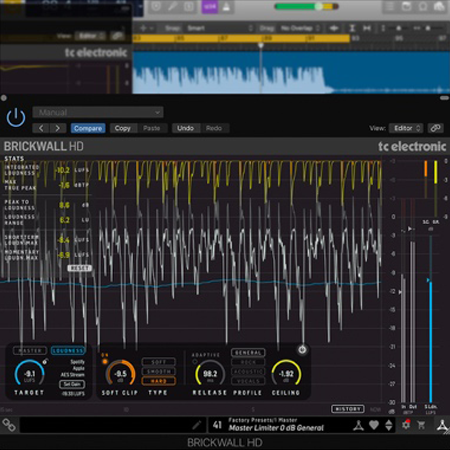This screenshot has width=450, height=450.
Task: Go to next preset with right arrow
Action: click(57, 128)
